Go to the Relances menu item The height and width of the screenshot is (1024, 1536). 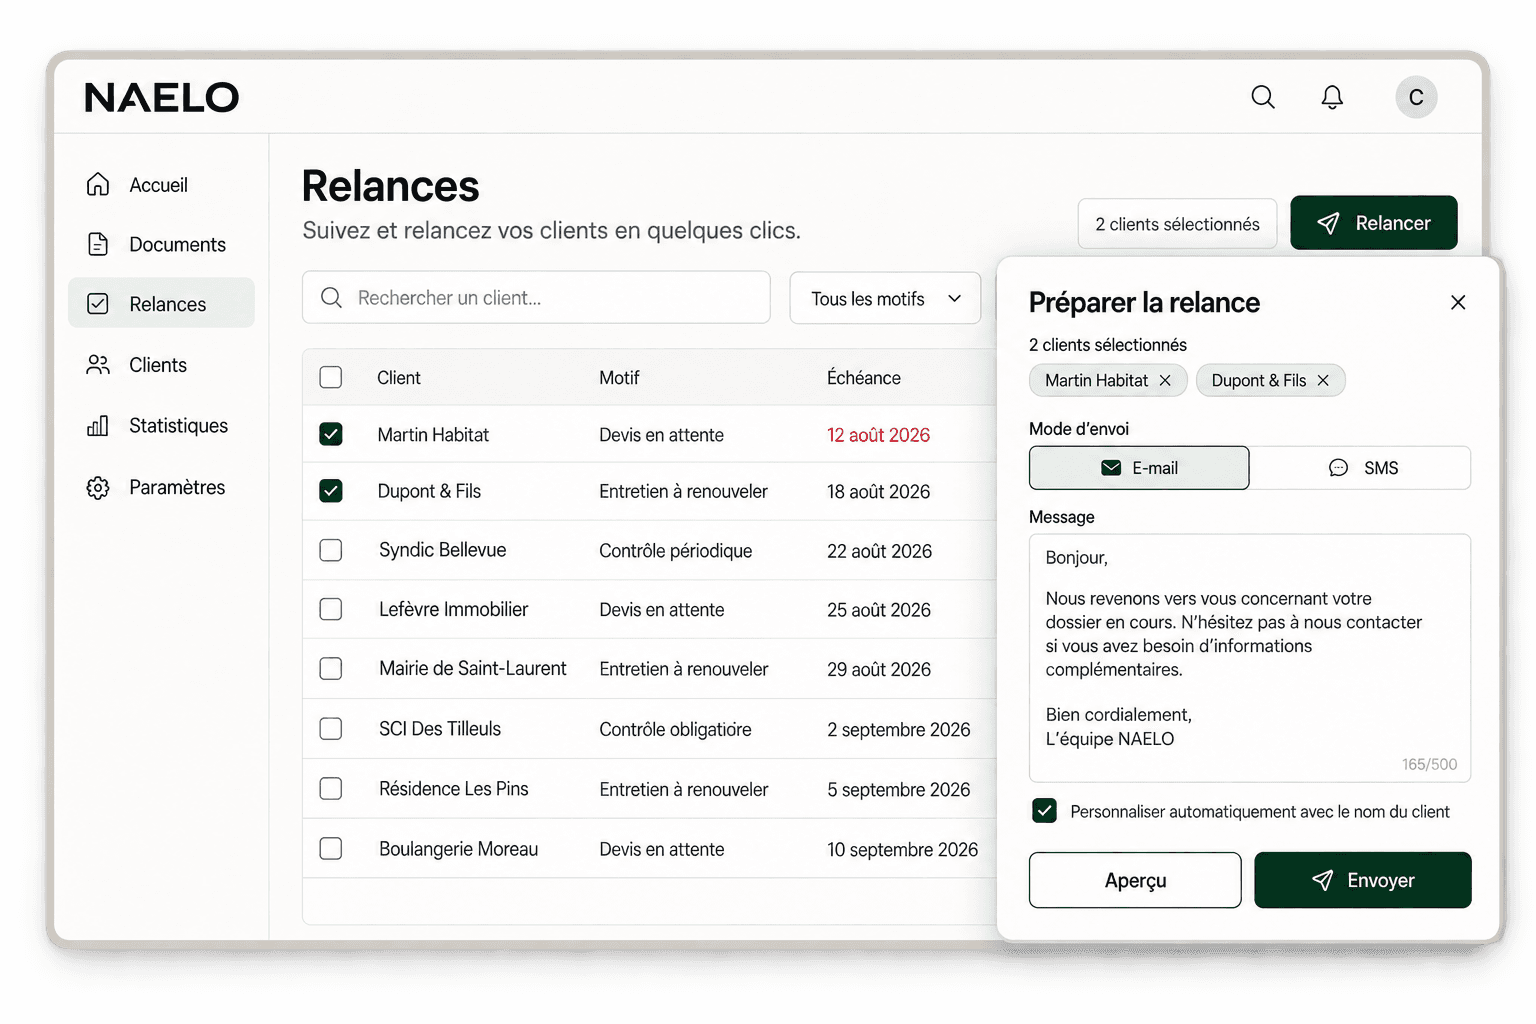(x=161, y=303)
